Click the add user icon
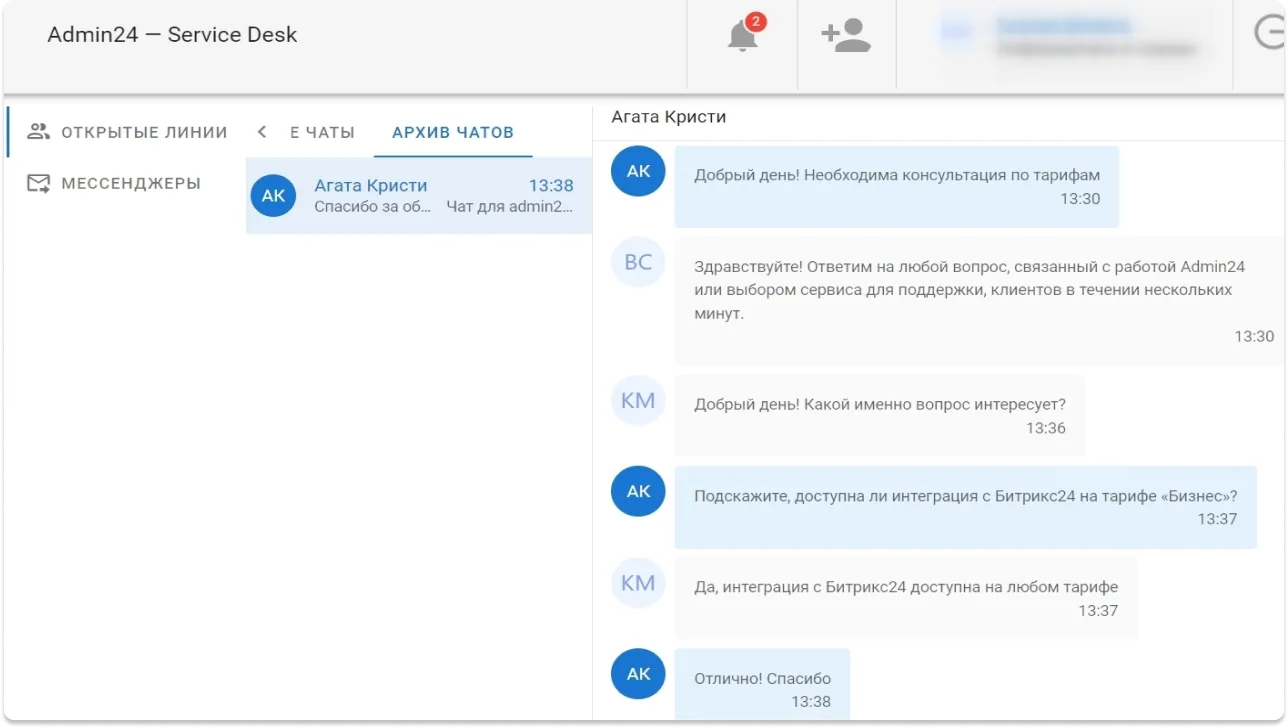 point(846,36)
